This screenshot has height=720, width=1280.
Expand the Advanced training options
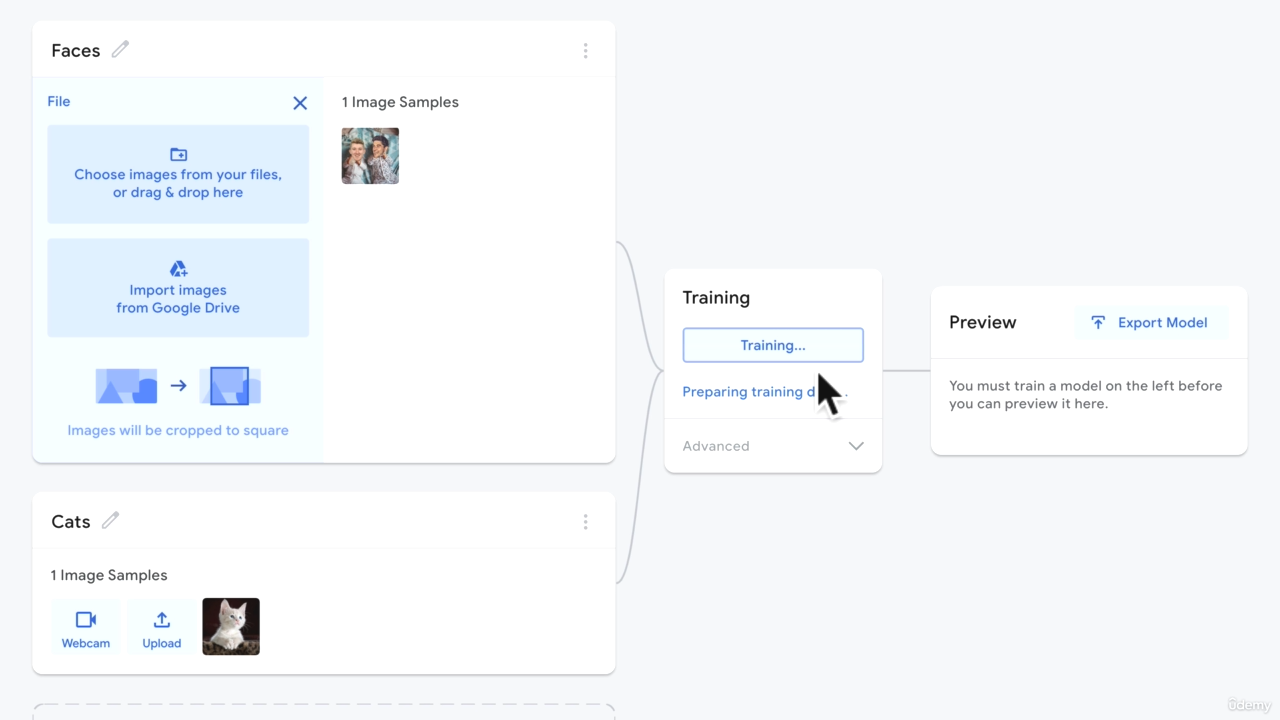(x=716, y=446)
